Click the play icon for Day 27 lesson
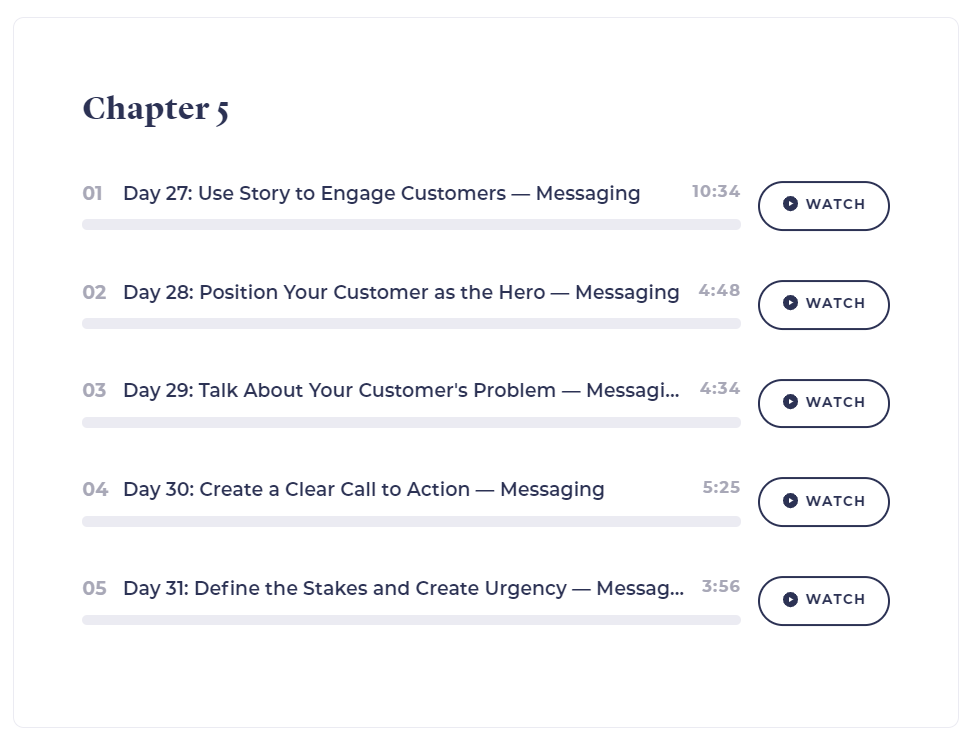This screenshot has width=977, height=741. pyautogui.click(x=790, y=204)
